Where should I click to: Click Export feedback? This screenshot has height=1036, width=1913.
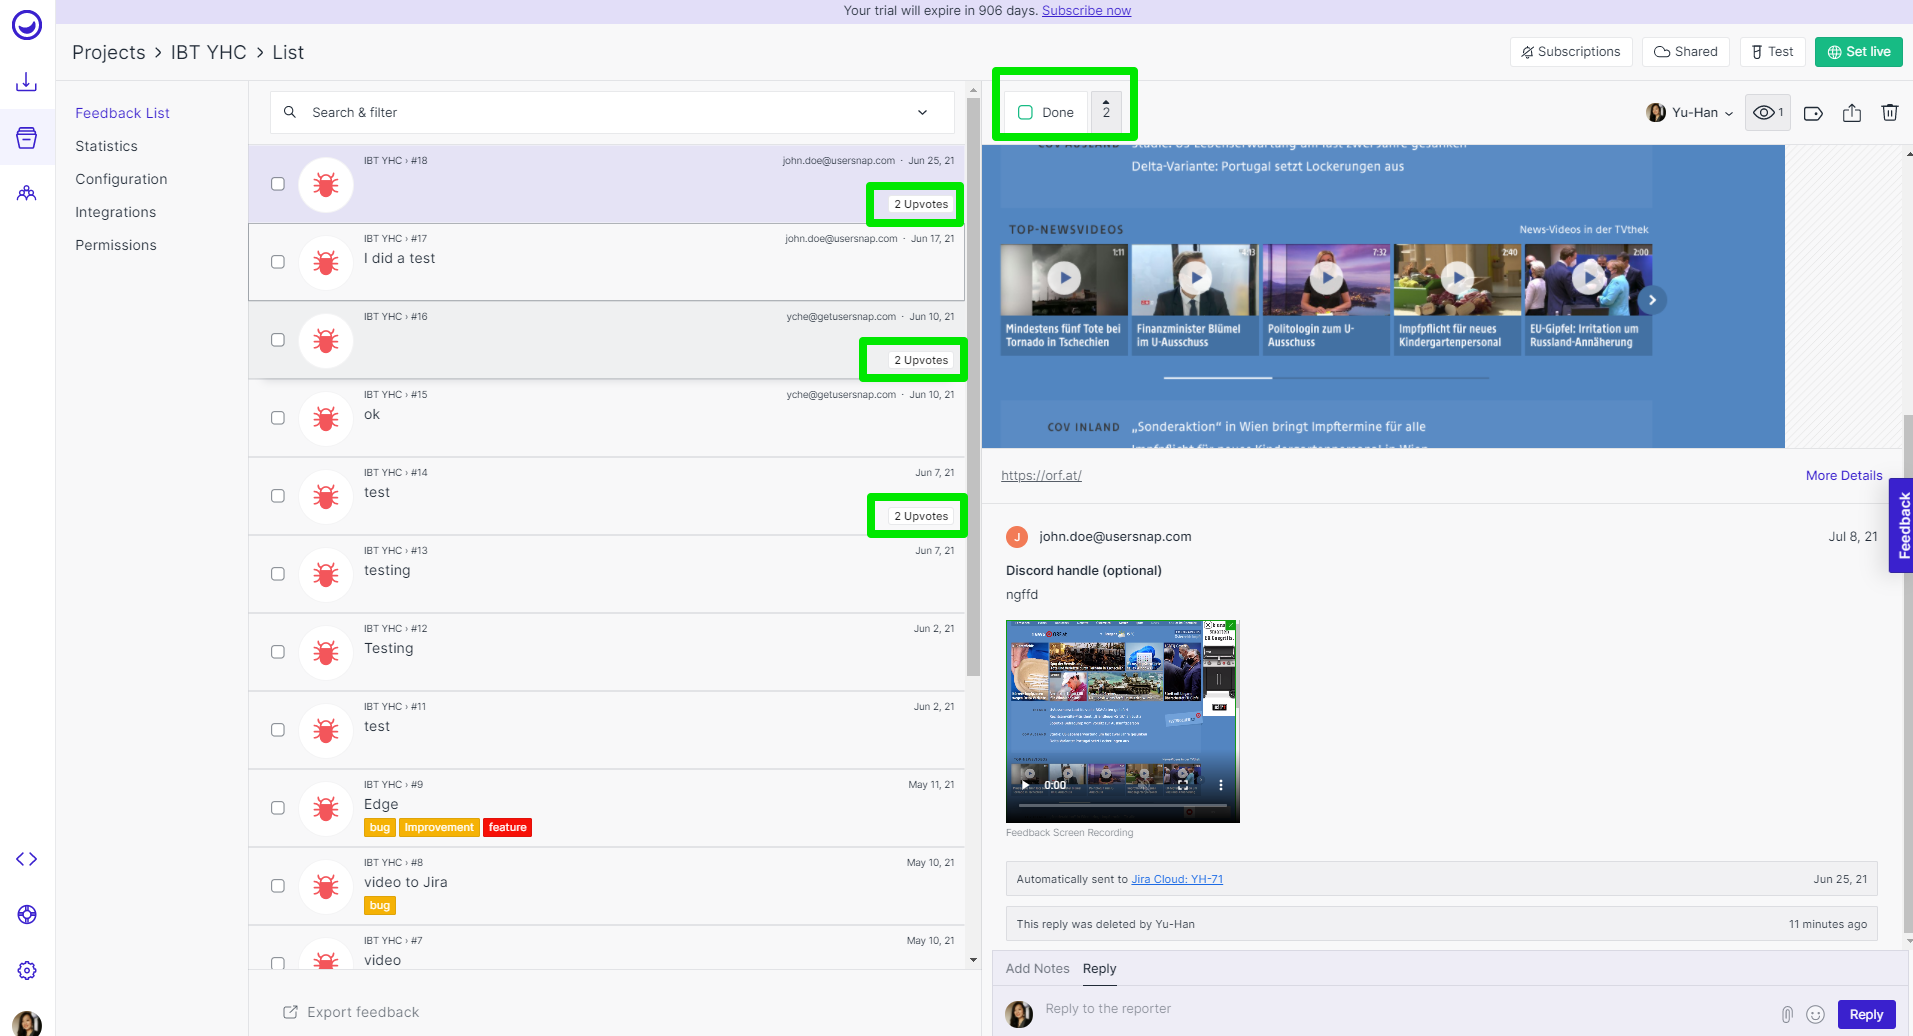pyautogui.click(x=351, y=1012)
